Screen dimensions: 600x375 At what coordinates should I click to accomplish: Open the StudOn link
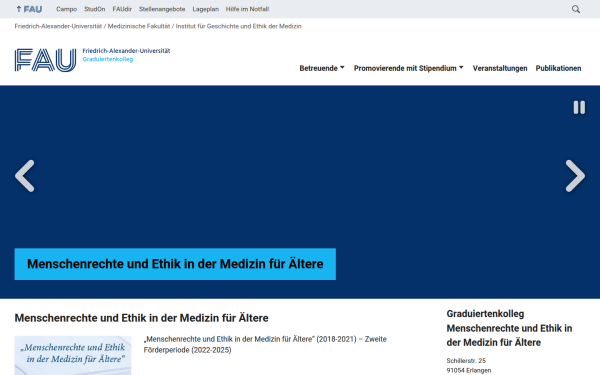pos(95,9)
